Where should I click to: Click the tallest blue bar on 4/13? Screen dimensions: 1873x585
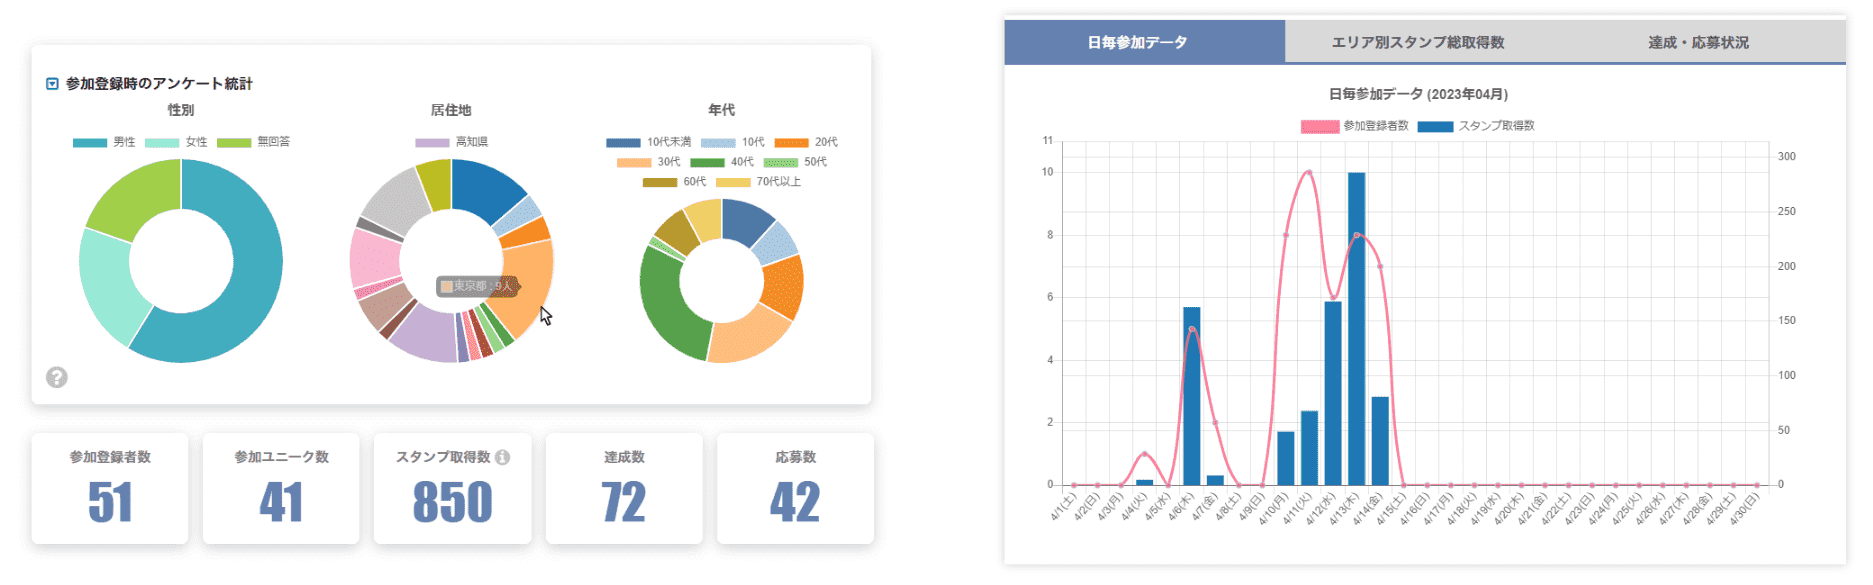pyautogui.click(x=1356, y=330)
